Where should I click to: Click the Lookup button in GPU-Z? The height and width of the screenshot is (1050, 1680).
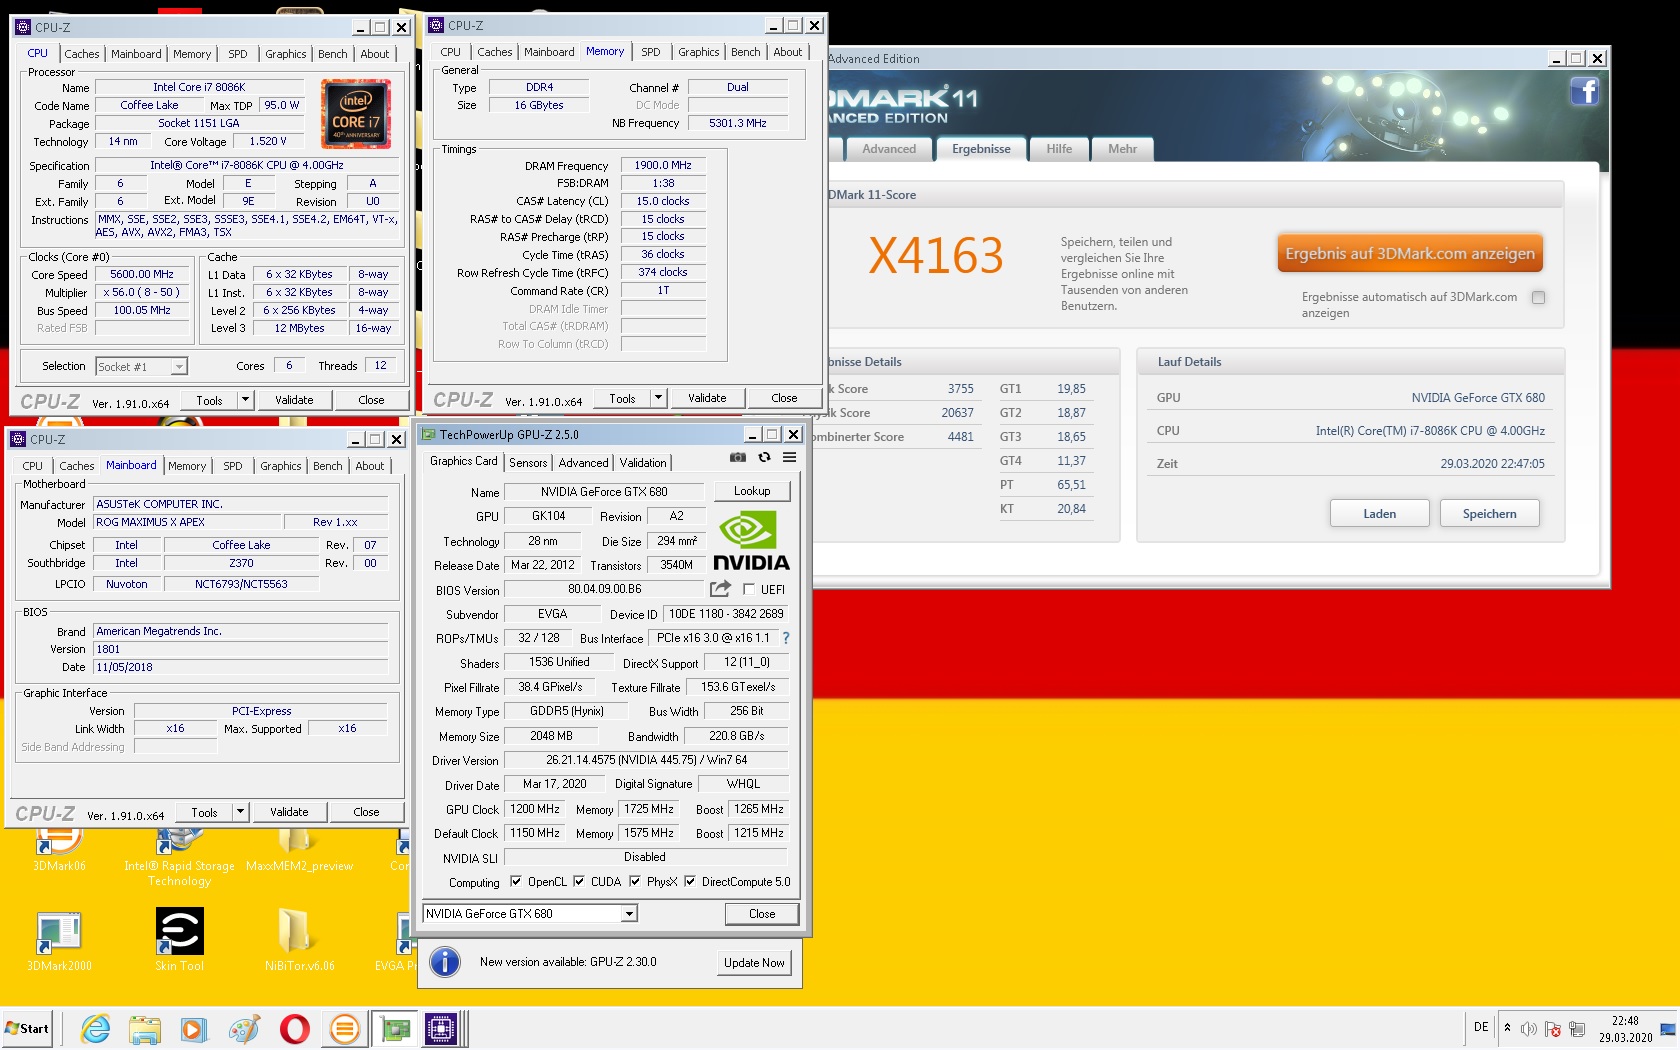pyautogui.click(x=752, y=491)
